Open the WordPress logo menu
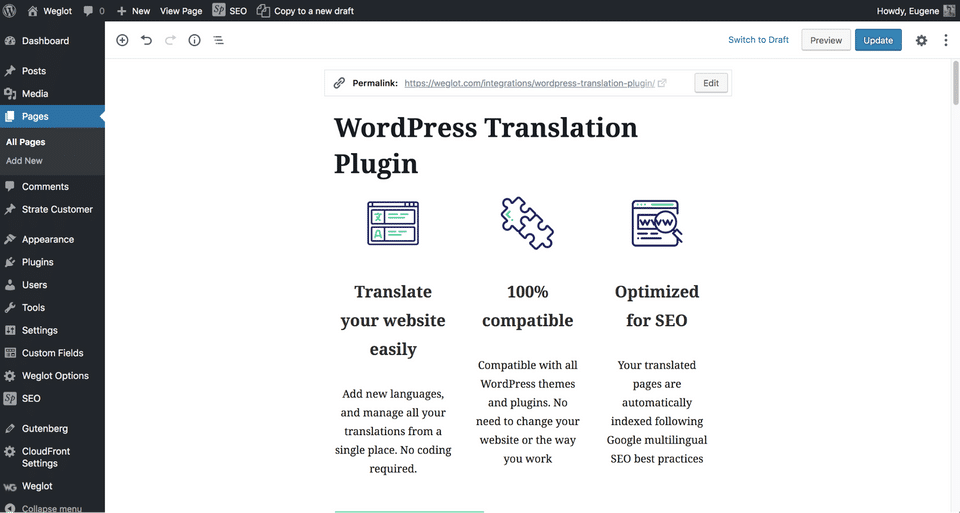960x513 pixels. 9,10
